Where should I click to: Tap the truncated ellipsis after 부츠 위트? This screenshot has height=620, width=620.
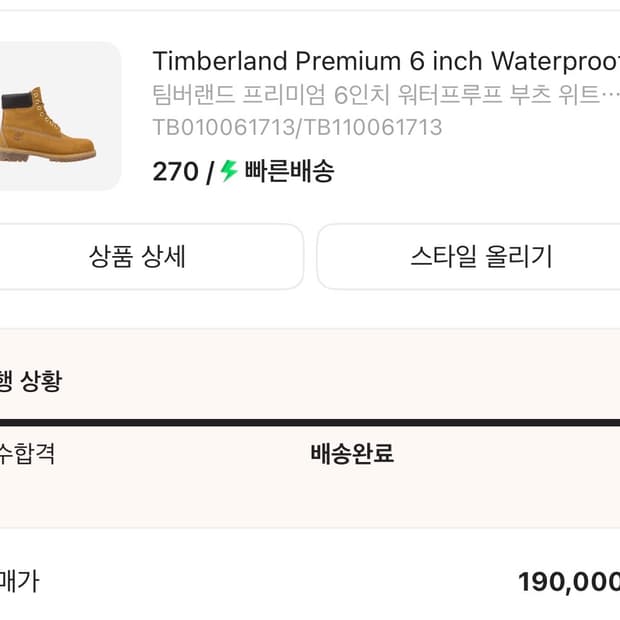pos(610,96)
